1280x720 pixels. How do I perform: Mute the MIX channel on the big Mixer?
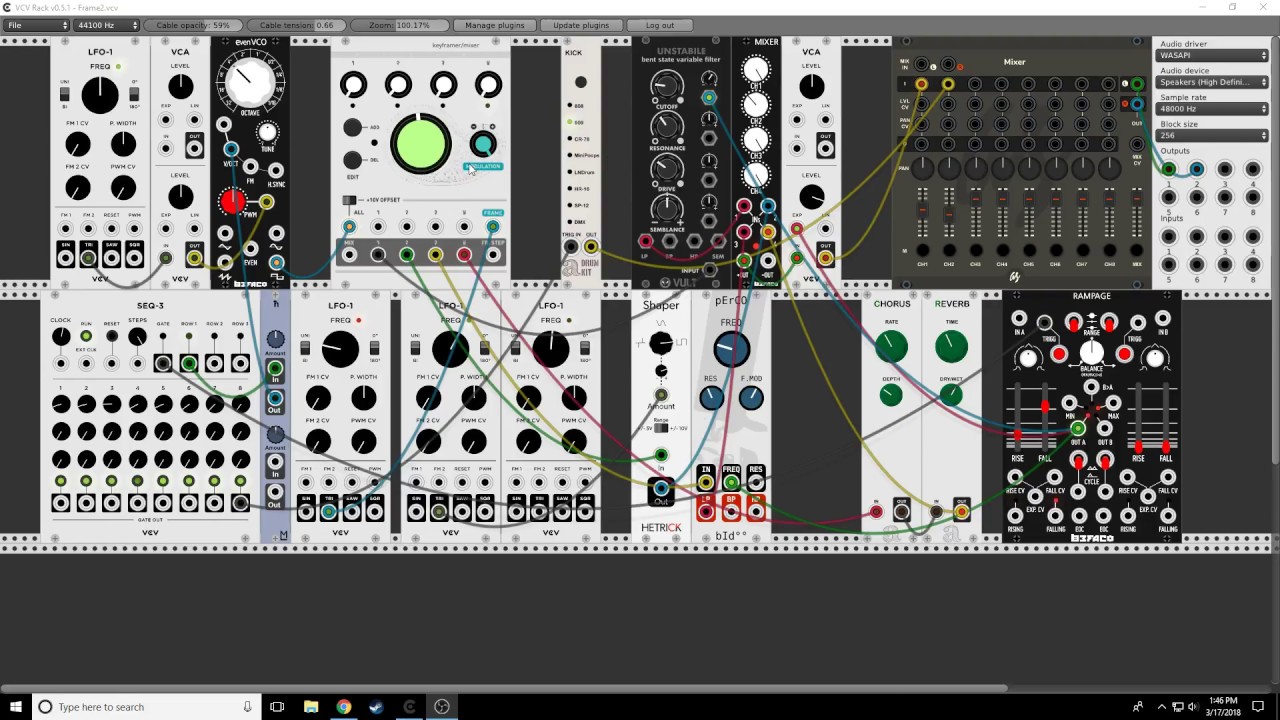coord(1137,250)
